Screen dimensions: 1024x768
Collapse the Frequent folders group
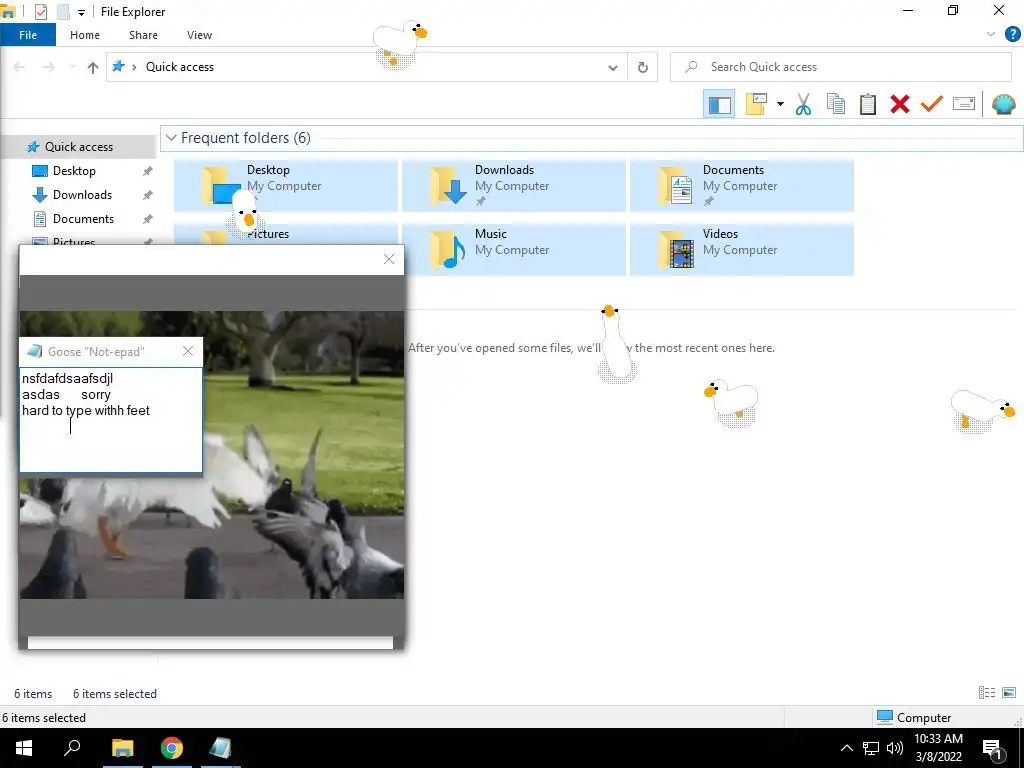pyautogui.click(x=171, y=138)
